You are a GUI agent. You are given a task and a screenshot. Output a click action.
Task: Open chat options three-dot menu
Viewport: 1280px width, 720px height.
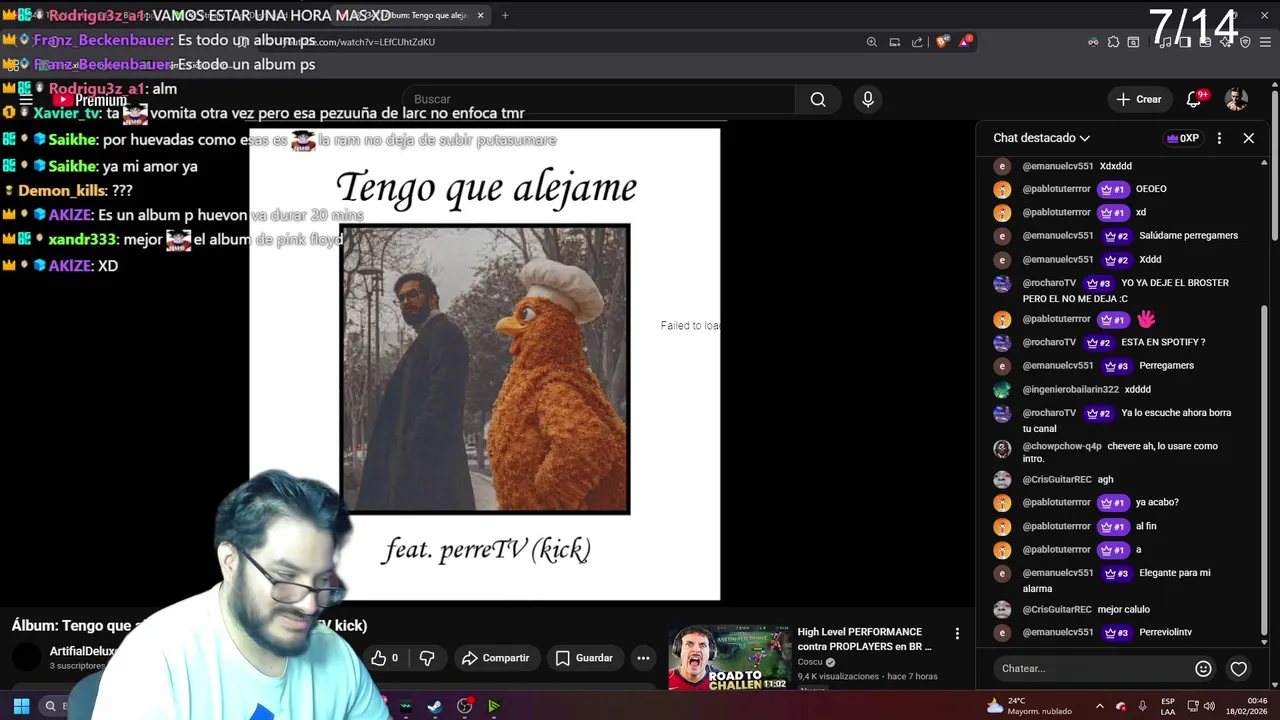(x=1219, y=138)
